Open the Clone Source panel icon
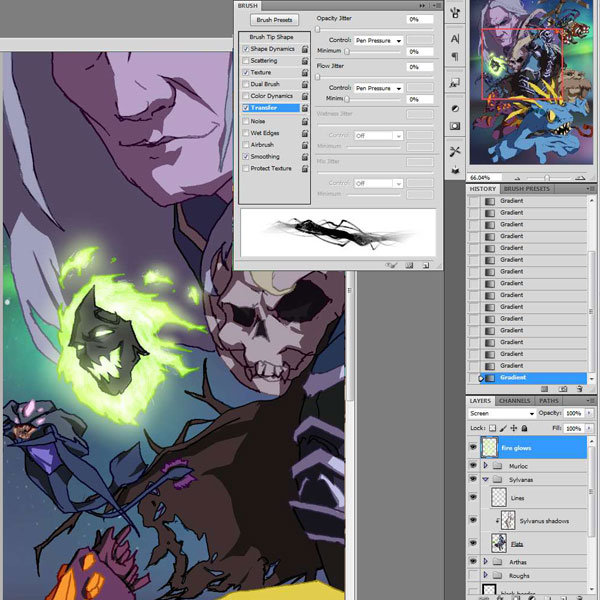 tap(455, 170)
